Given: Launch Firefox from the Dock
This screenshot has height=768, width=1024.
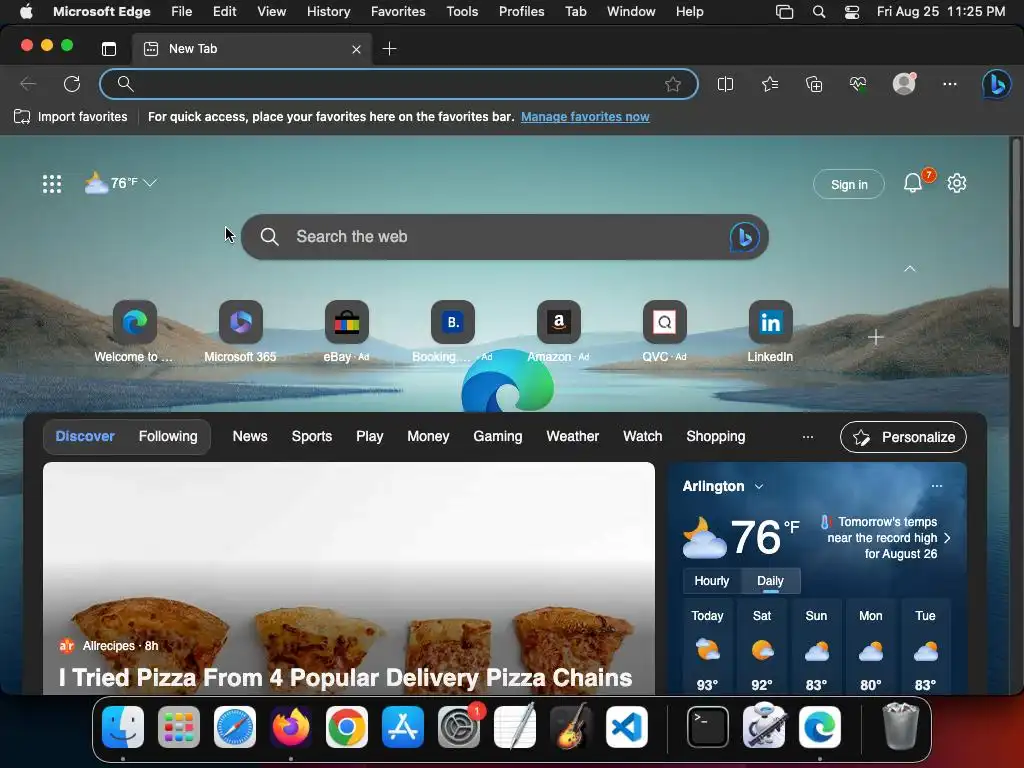Looking at the screenshot, I should [x=291, y=727].
